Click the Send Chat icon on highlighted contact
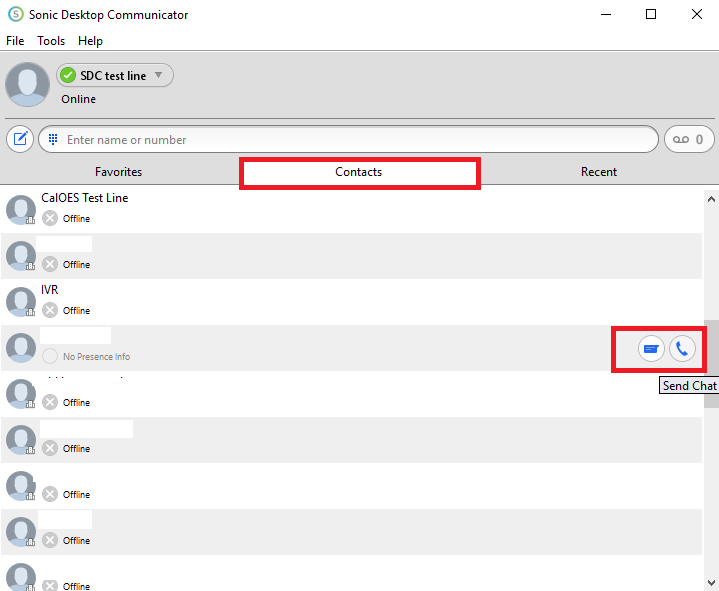 [651, 349]
